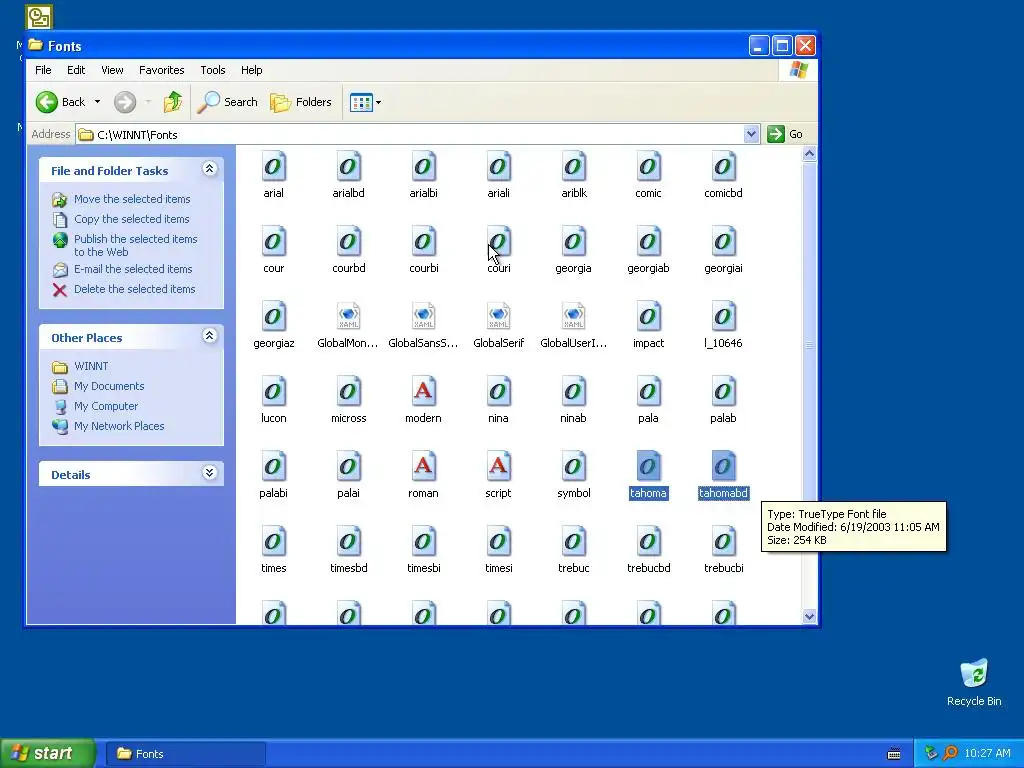The width and height of the screenshot is (1024, 768).
Task: Click the scrollbar up arrow
Action: point(809,154)
